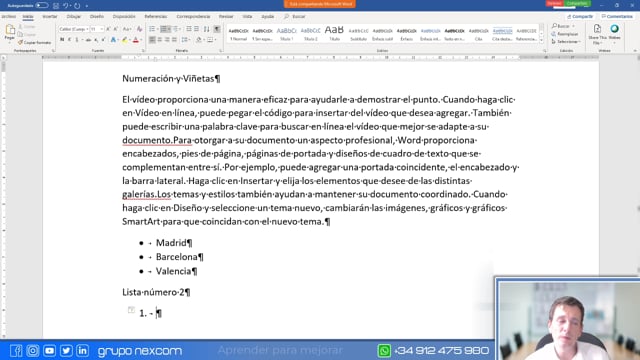This screenshot has height=360, width=640.
Task: Switch to the Referencias tab
Action: 156,16
